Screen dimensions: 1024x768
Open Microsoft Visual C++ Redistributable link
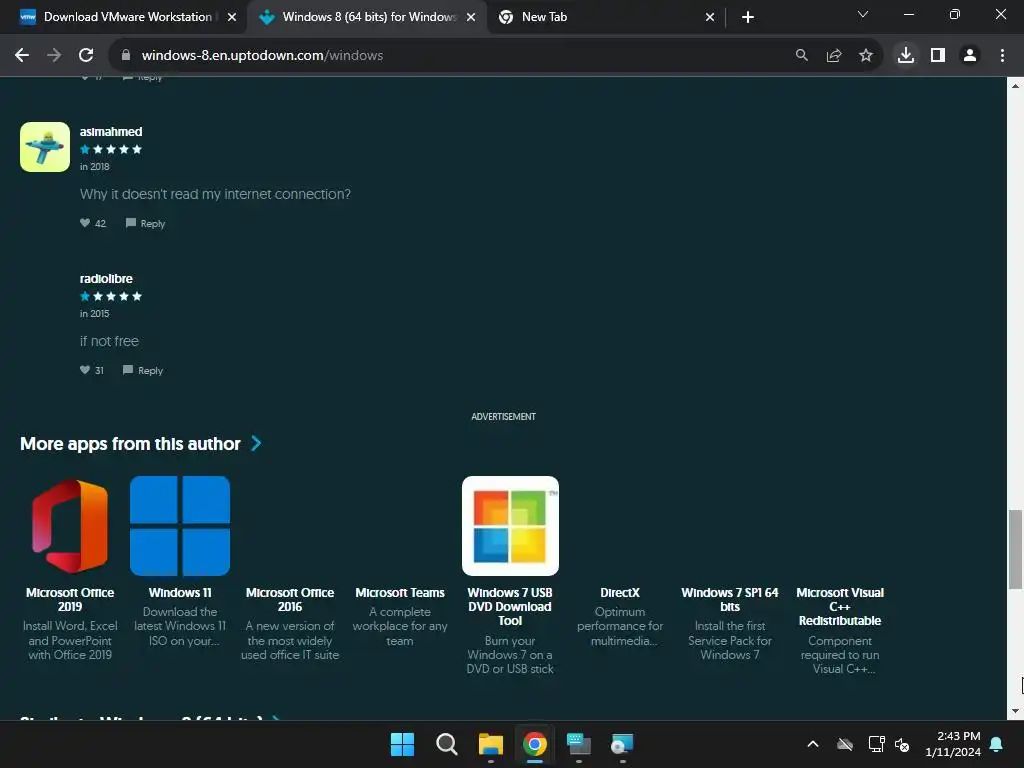tap(840, 607)
